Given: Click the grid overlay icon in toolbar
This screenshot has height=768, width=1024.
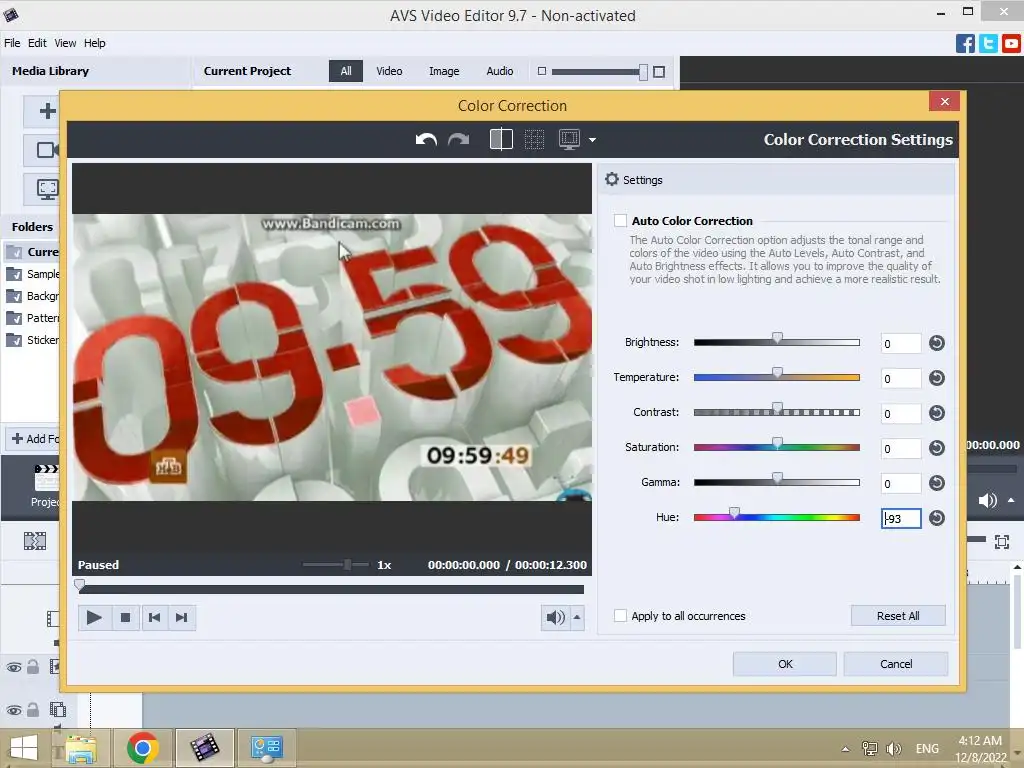Looking at the screenshot, I should [534, 140].
